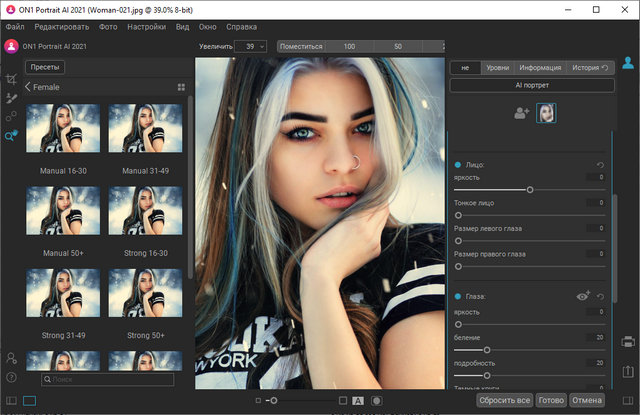Toggle the eye tool icon in Глаза
Viewport: 640px width, 415px height.
pyautogui.click(x=583, y=296)
